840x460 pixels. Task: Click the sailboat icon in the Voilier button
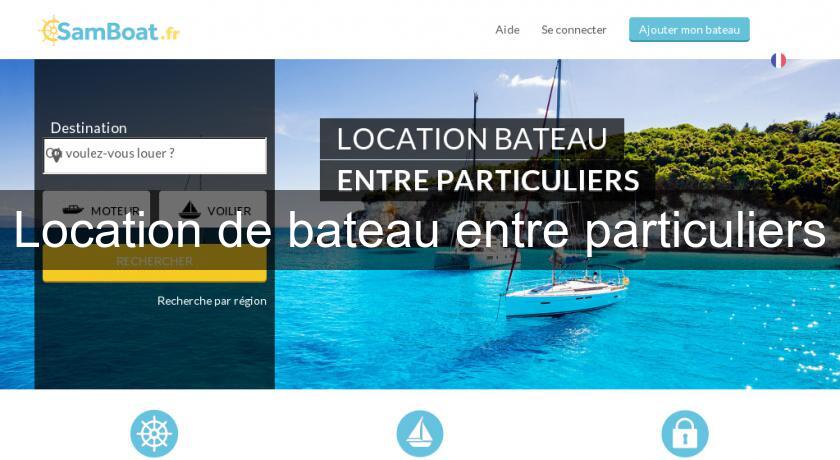tap(190, 209)
